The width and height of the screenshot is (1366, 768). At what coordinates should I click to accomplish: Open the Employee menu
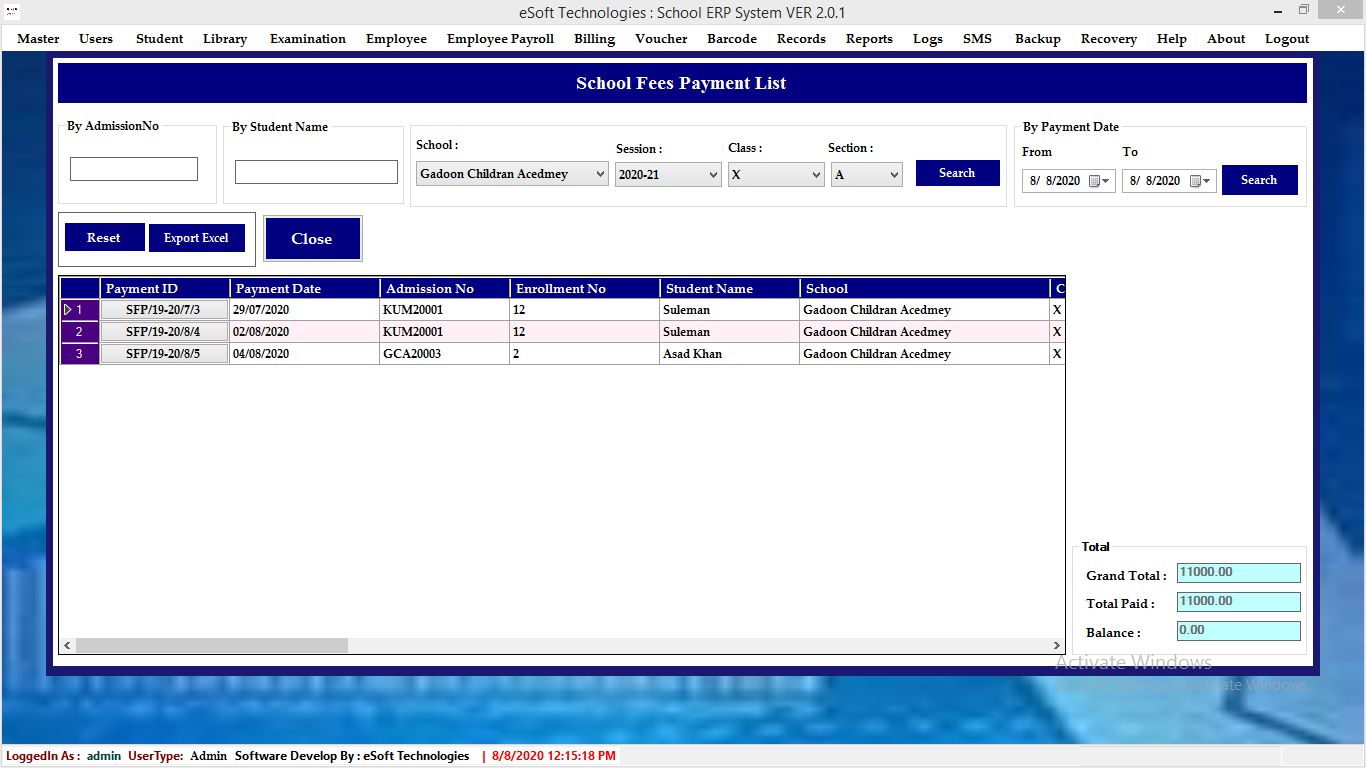point(396,39)
